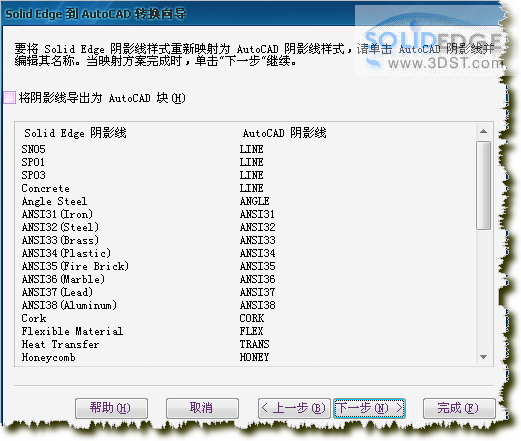
Task: Proceed with 下一步(N) button
Action: (x=369, y=408)
